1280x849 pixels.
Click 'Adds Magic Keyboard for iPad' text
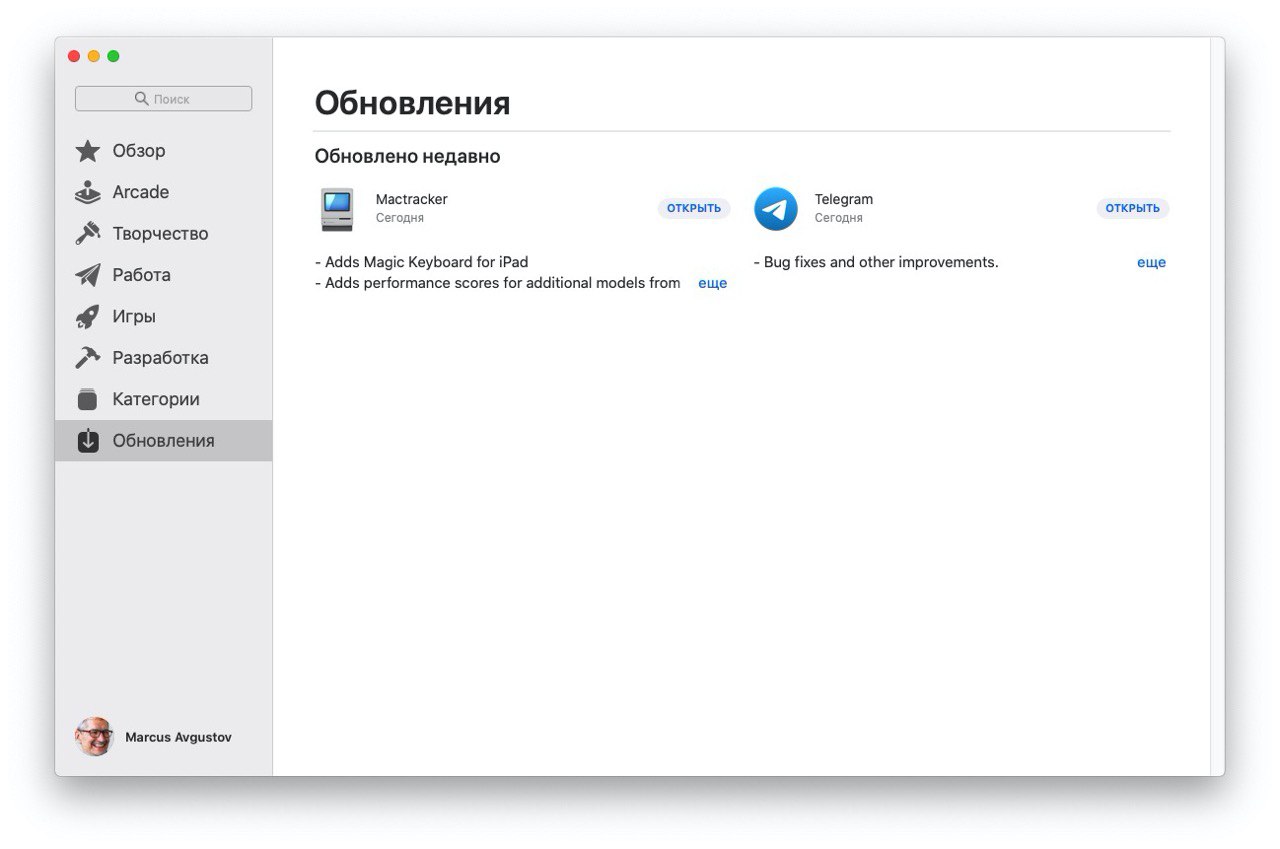422,262
